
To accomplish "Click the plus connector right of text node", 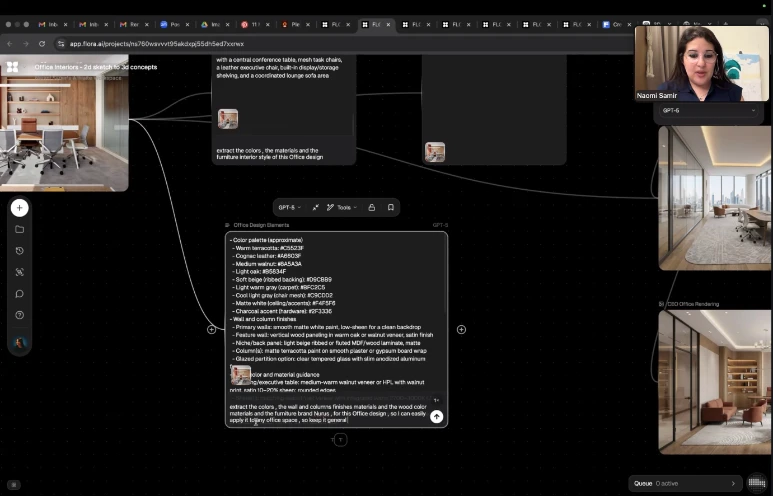I will tap(461, 329).
